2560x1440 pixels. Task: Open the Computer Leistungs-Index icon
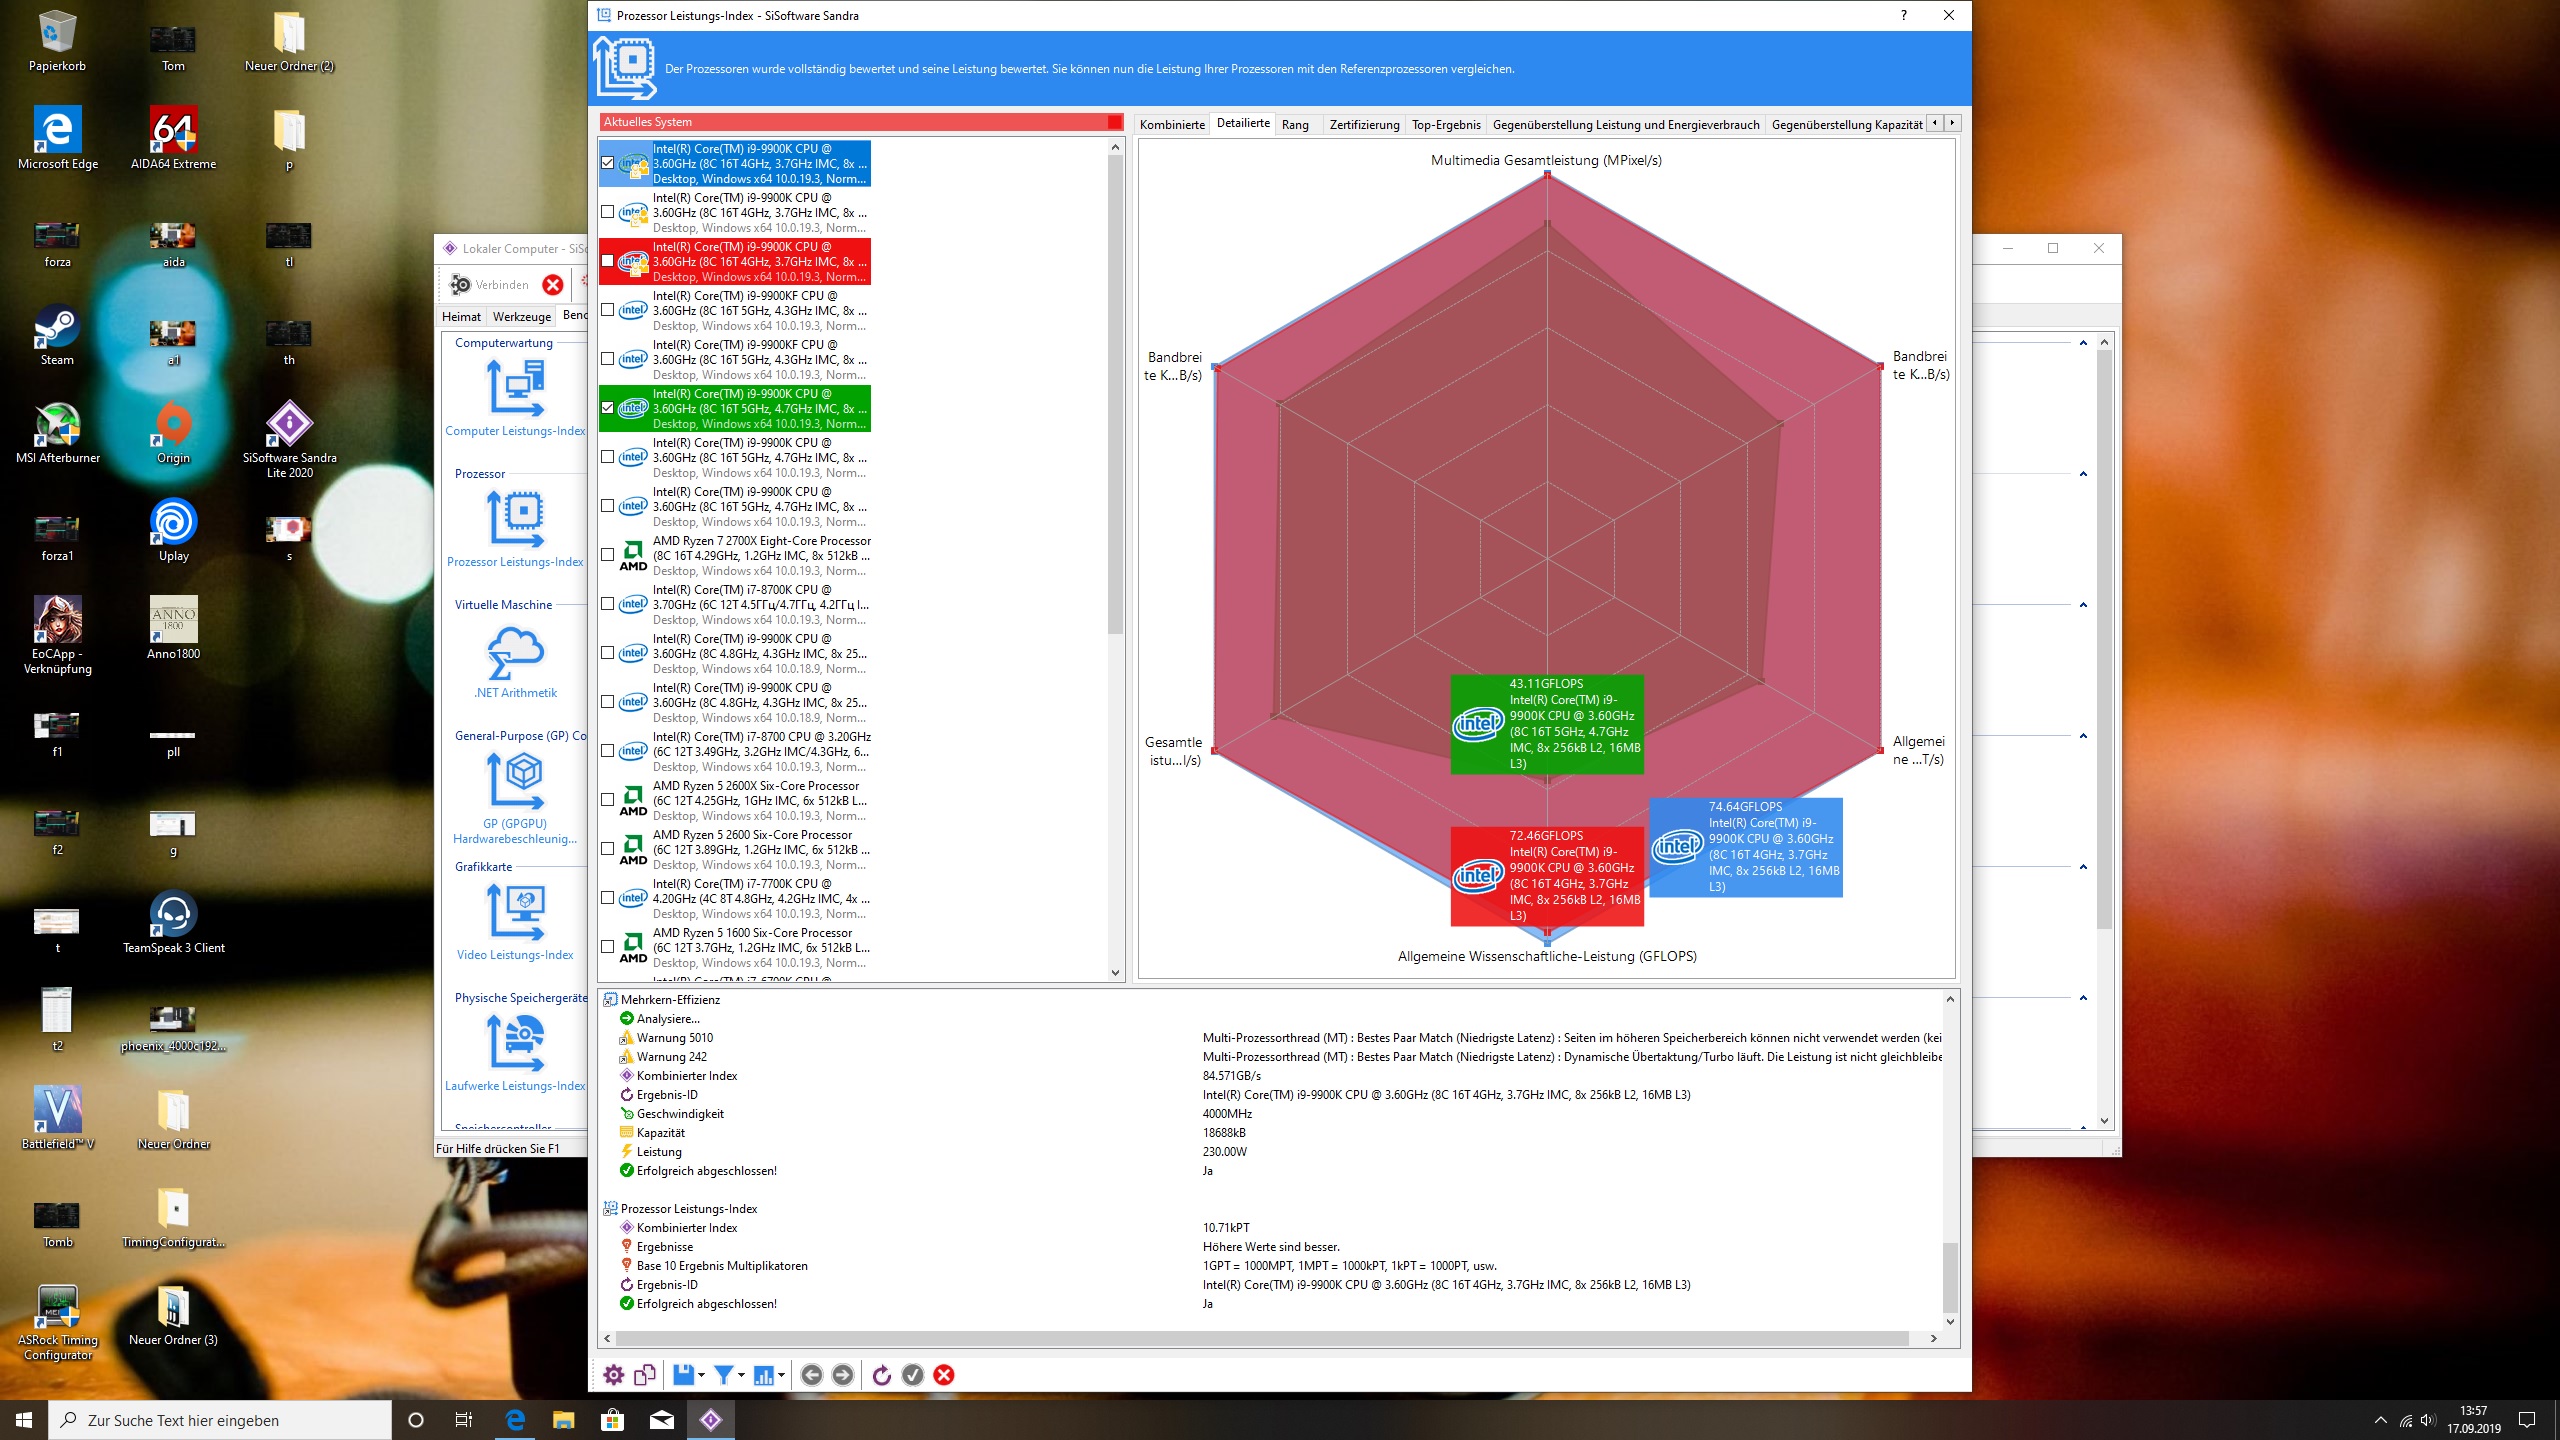[515, 388]
